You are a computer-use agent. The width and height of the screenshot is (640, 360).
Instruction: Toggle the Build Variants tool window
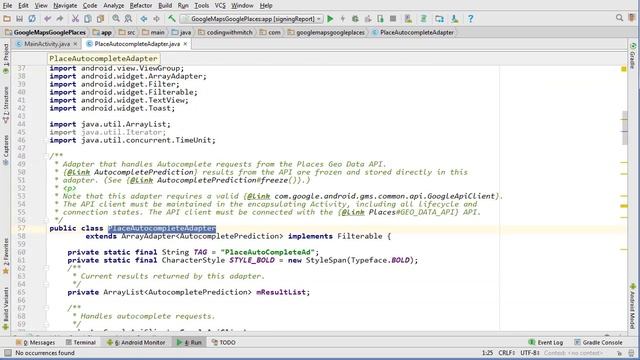pos(6,309)
